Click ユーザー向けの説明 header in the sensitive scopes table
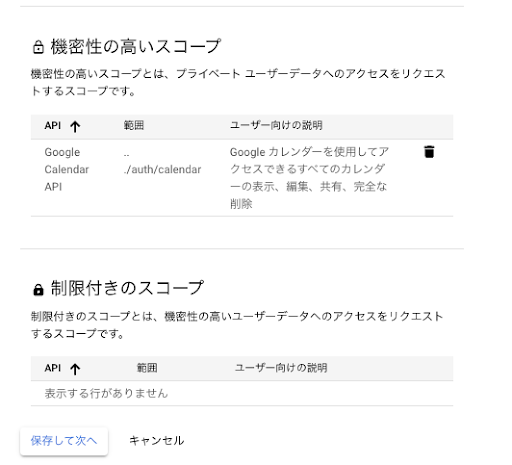 click(x=276, y=125)
